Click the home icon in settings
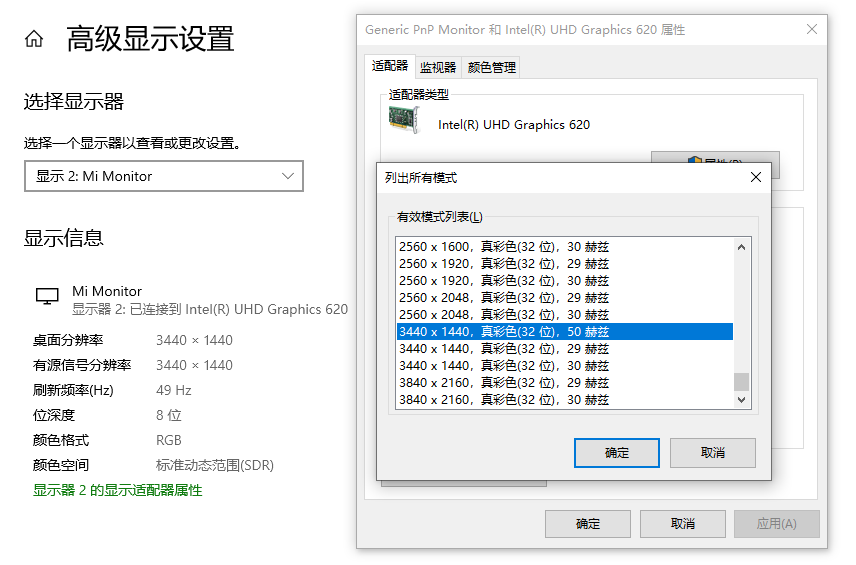The height and width of the screenshot is (565, 856). [x=34, y=39]
